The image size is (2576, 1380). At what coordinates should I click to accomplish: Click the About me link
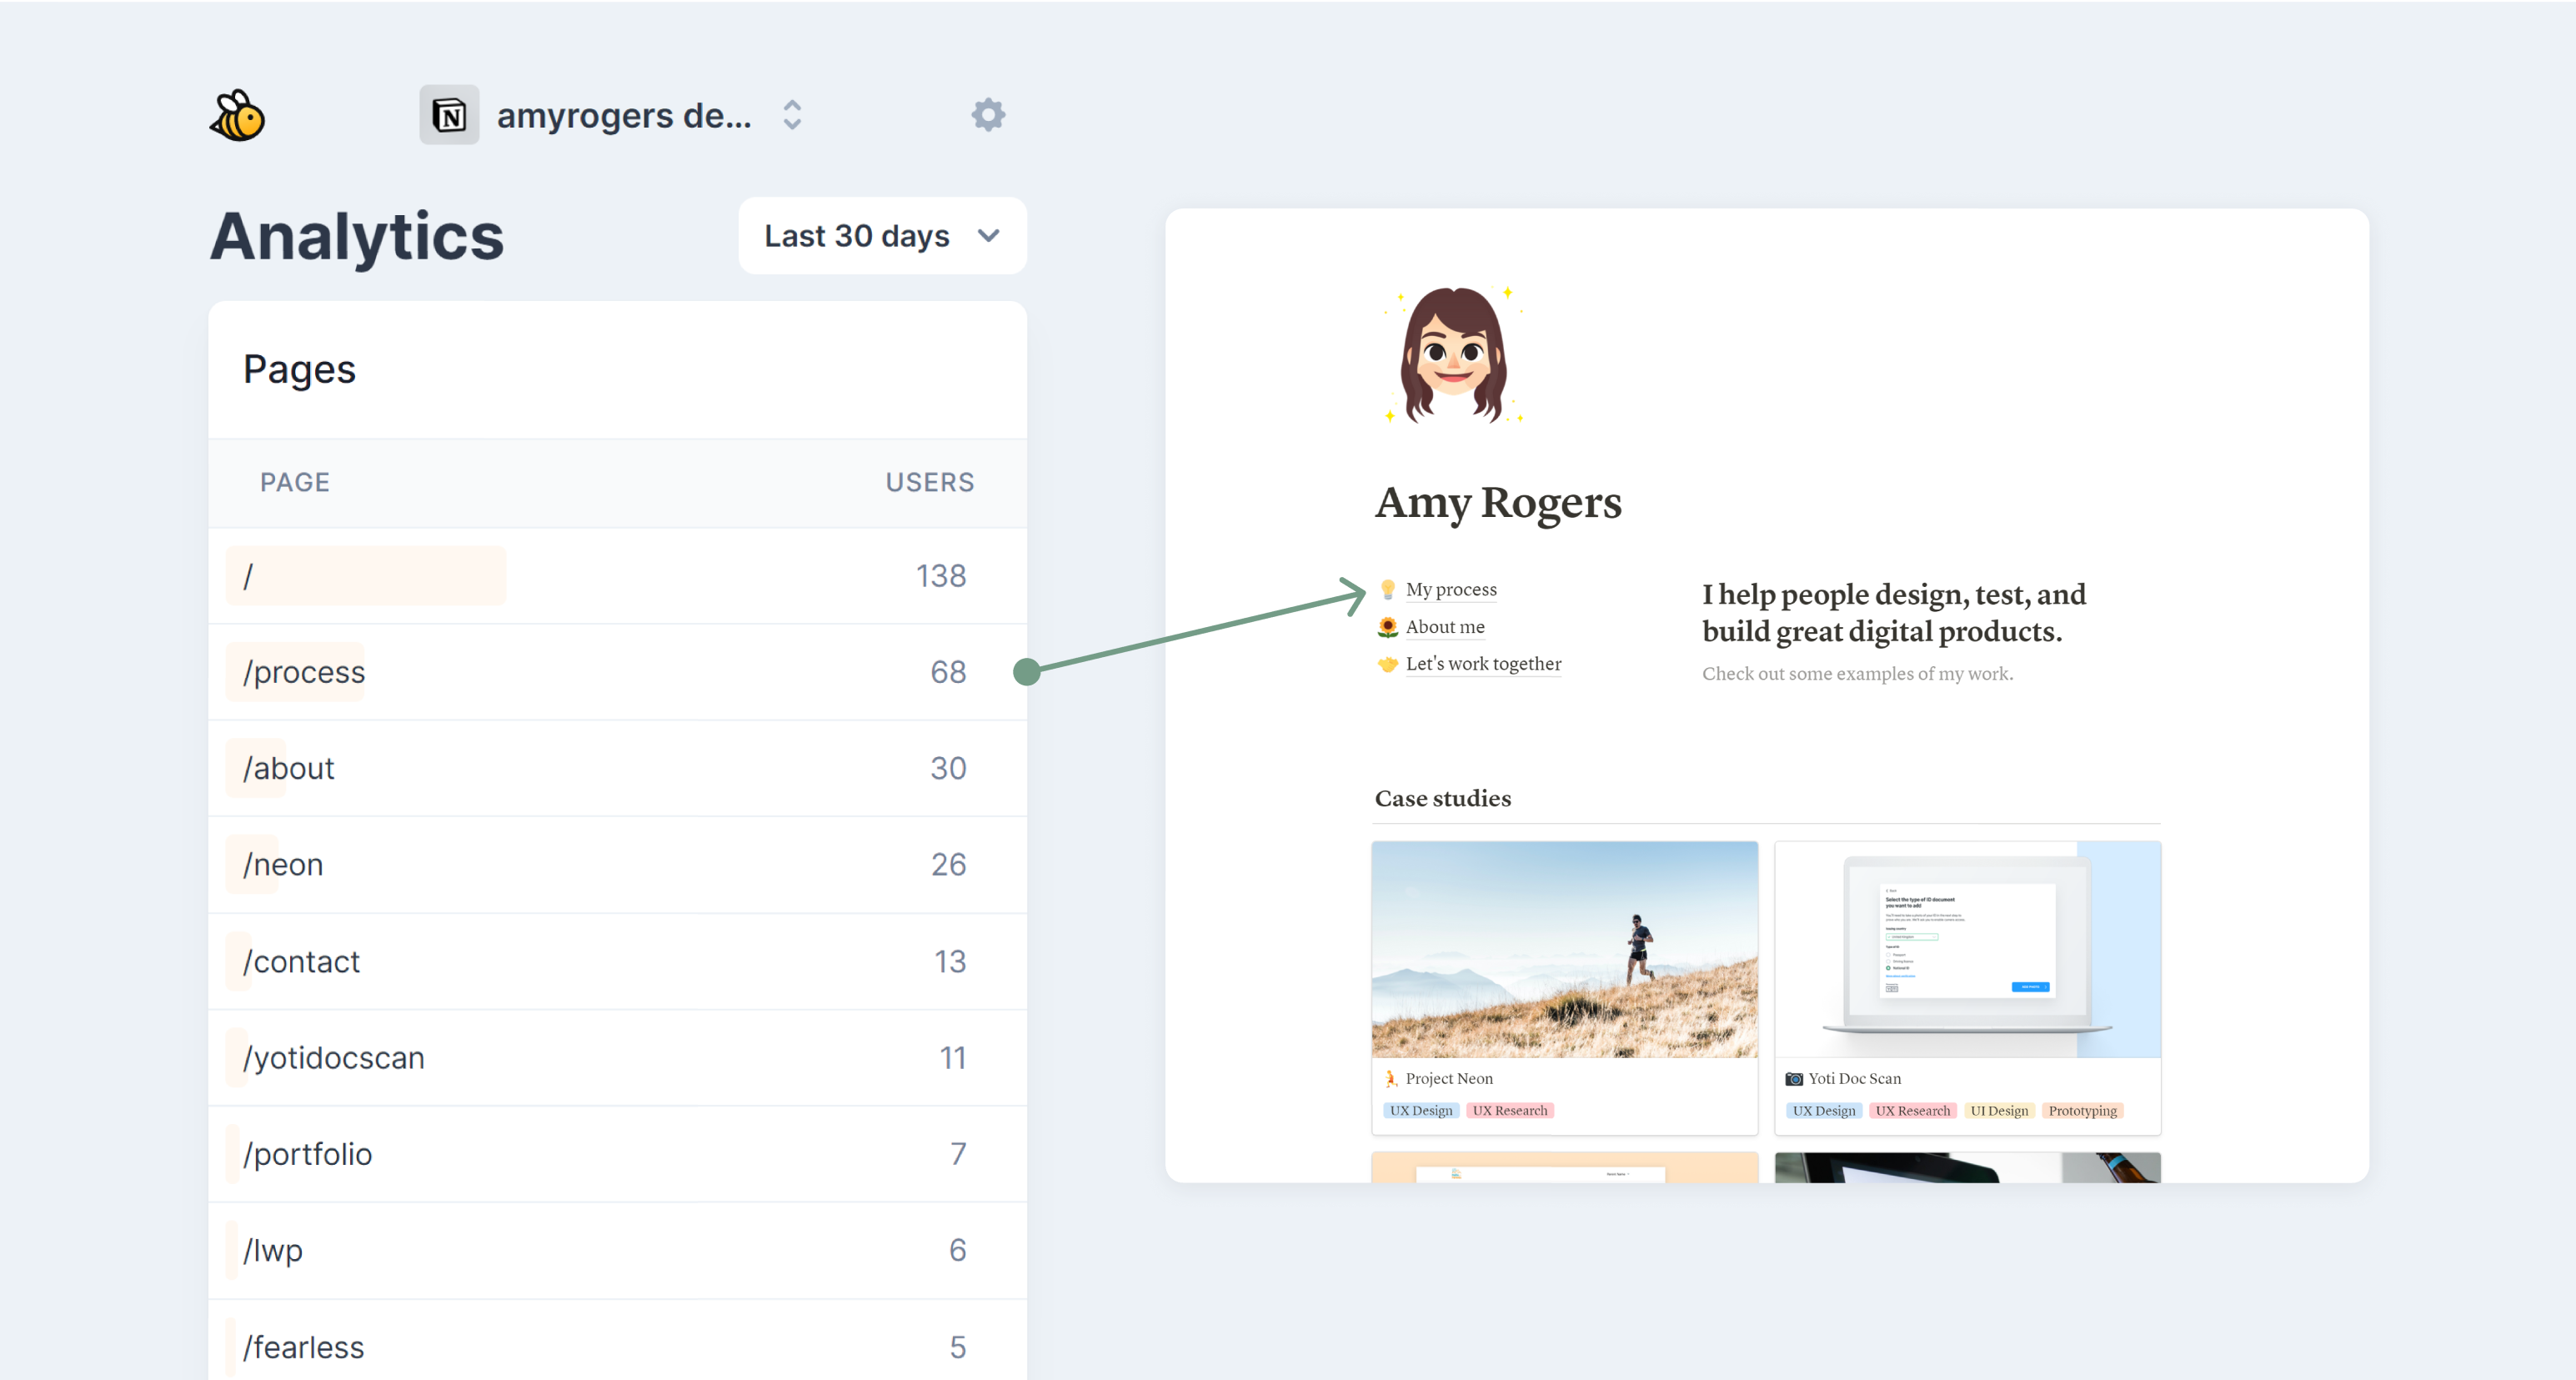(x=1444, y=627)
